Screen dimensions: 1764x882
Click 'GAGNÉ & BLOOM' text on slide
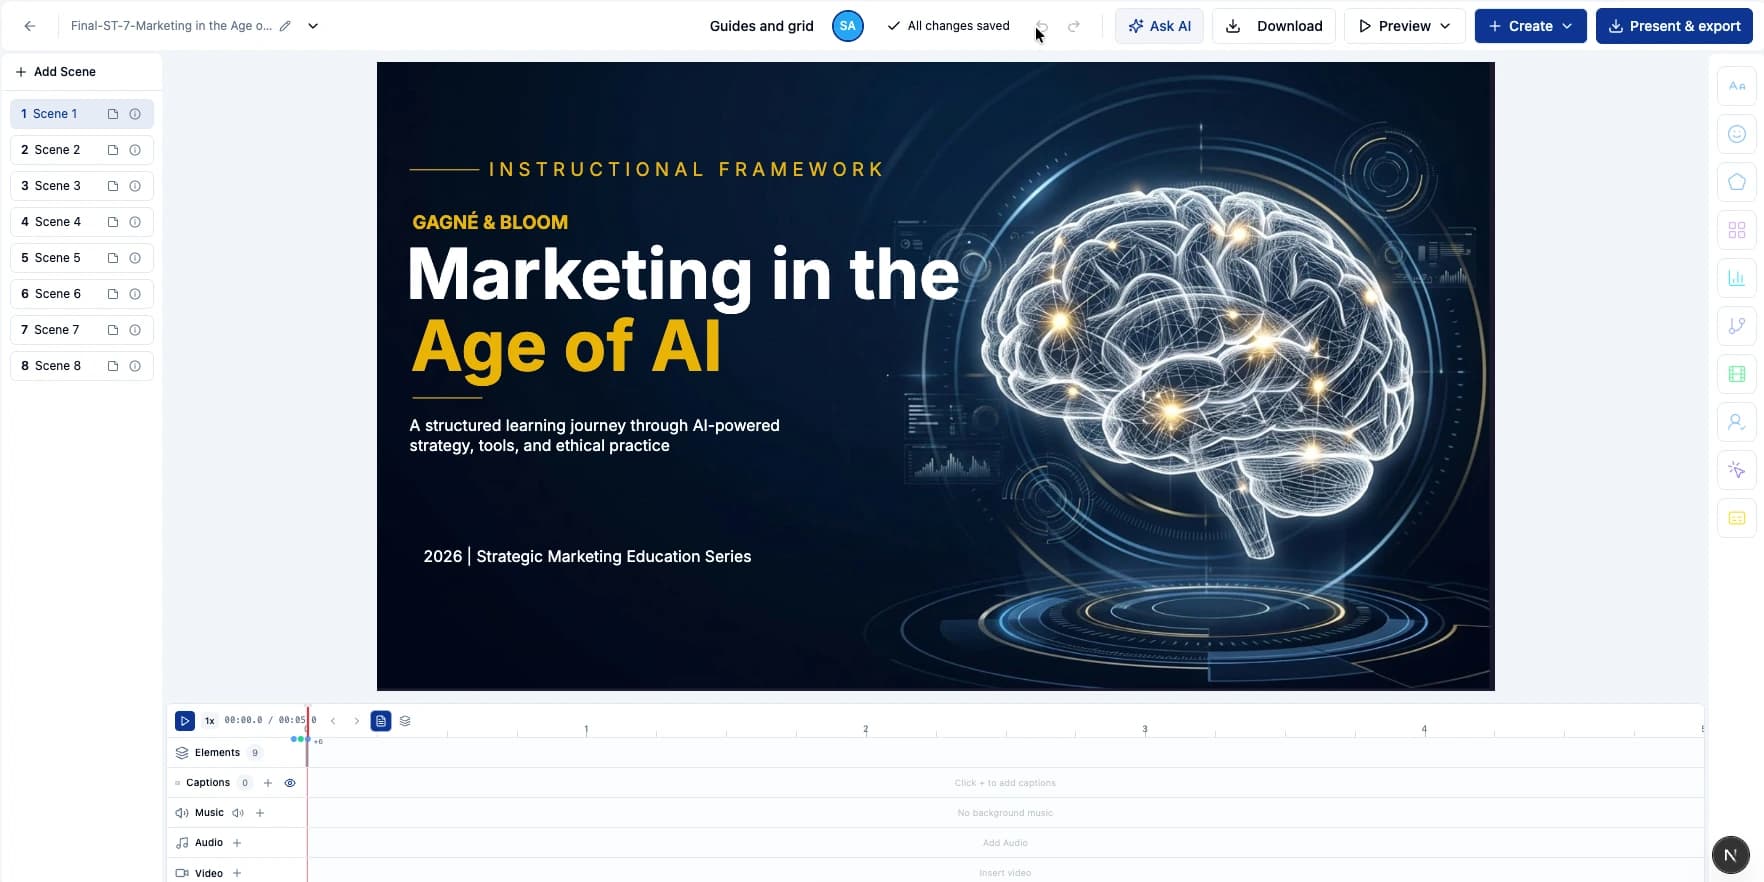point(490,222)
